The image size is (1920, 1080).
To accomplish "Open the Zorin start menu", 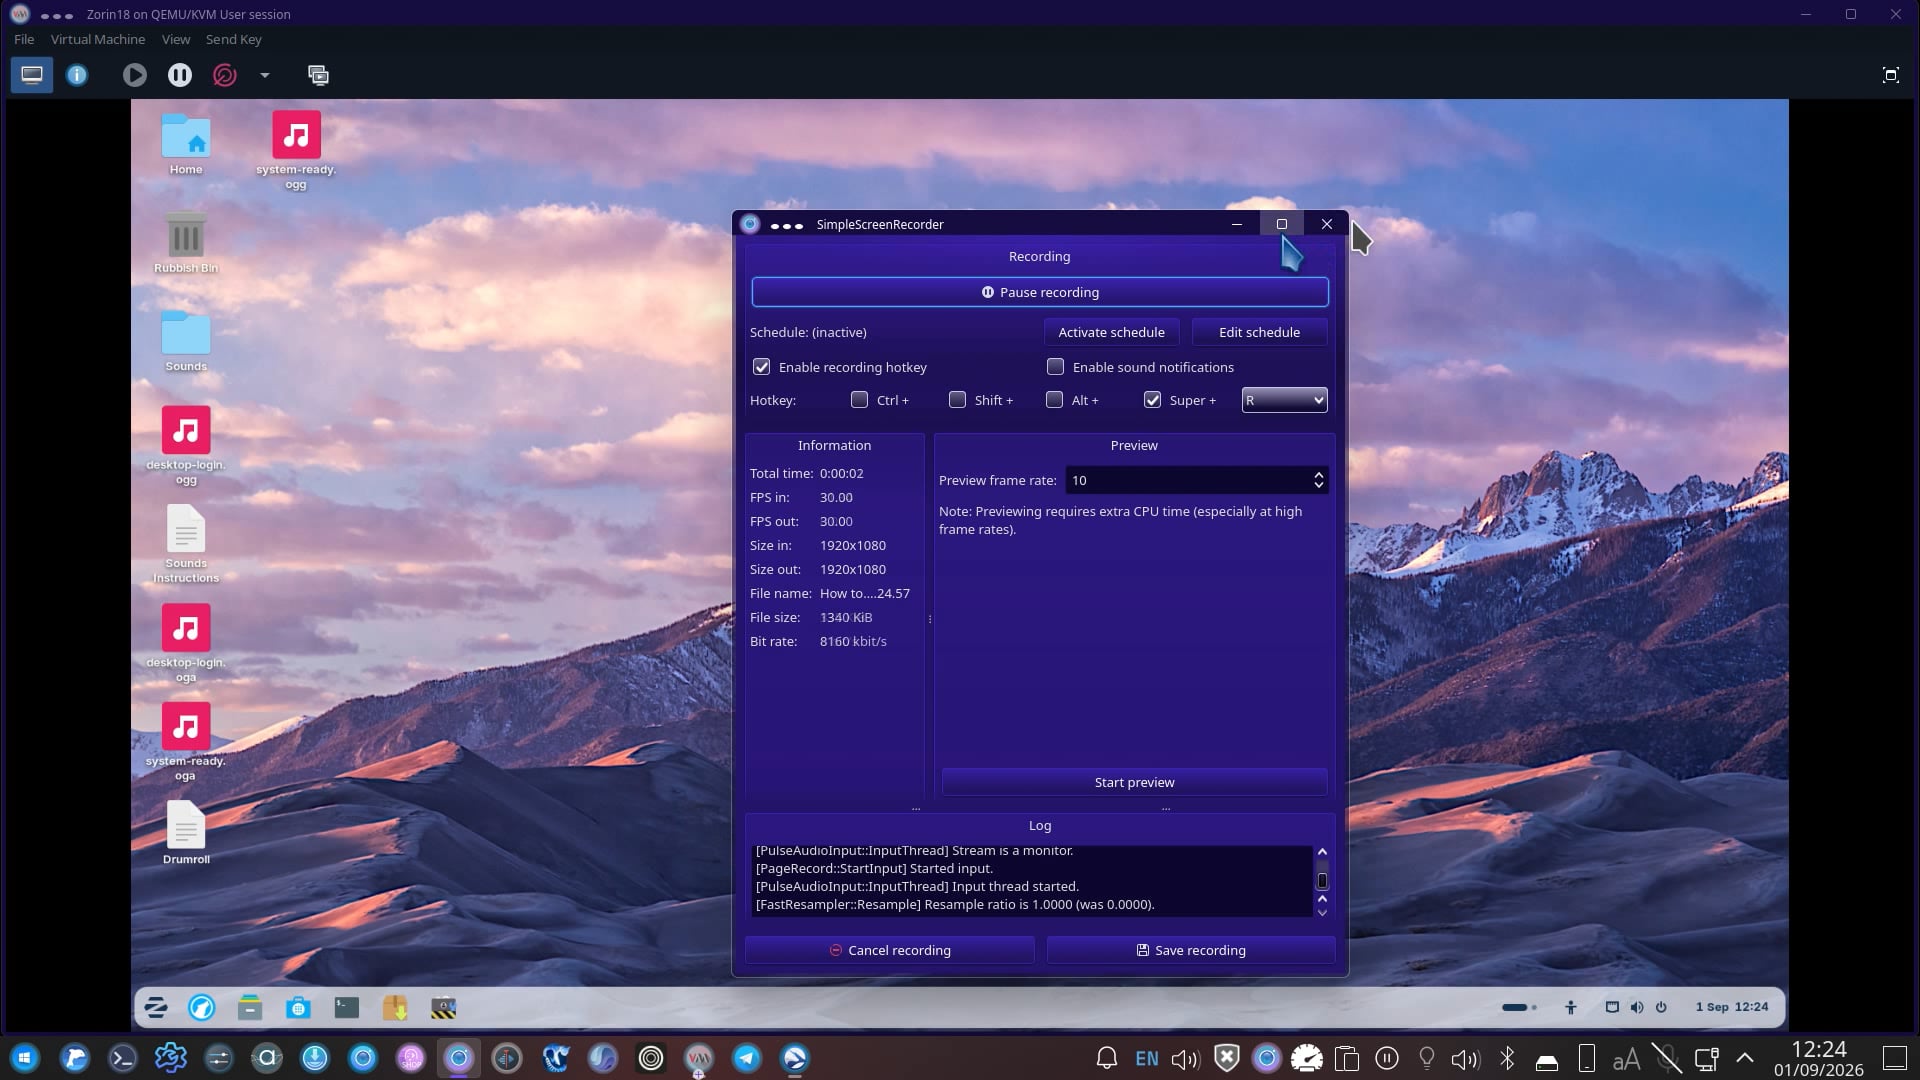I will point(156,1008).
